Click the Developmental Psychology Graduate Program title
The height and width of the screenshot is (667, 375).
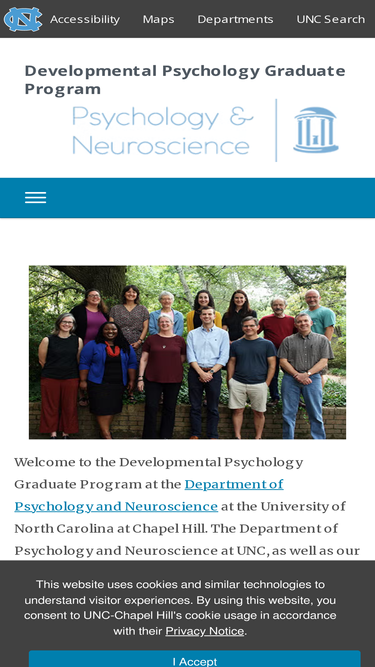click(185, 80)
